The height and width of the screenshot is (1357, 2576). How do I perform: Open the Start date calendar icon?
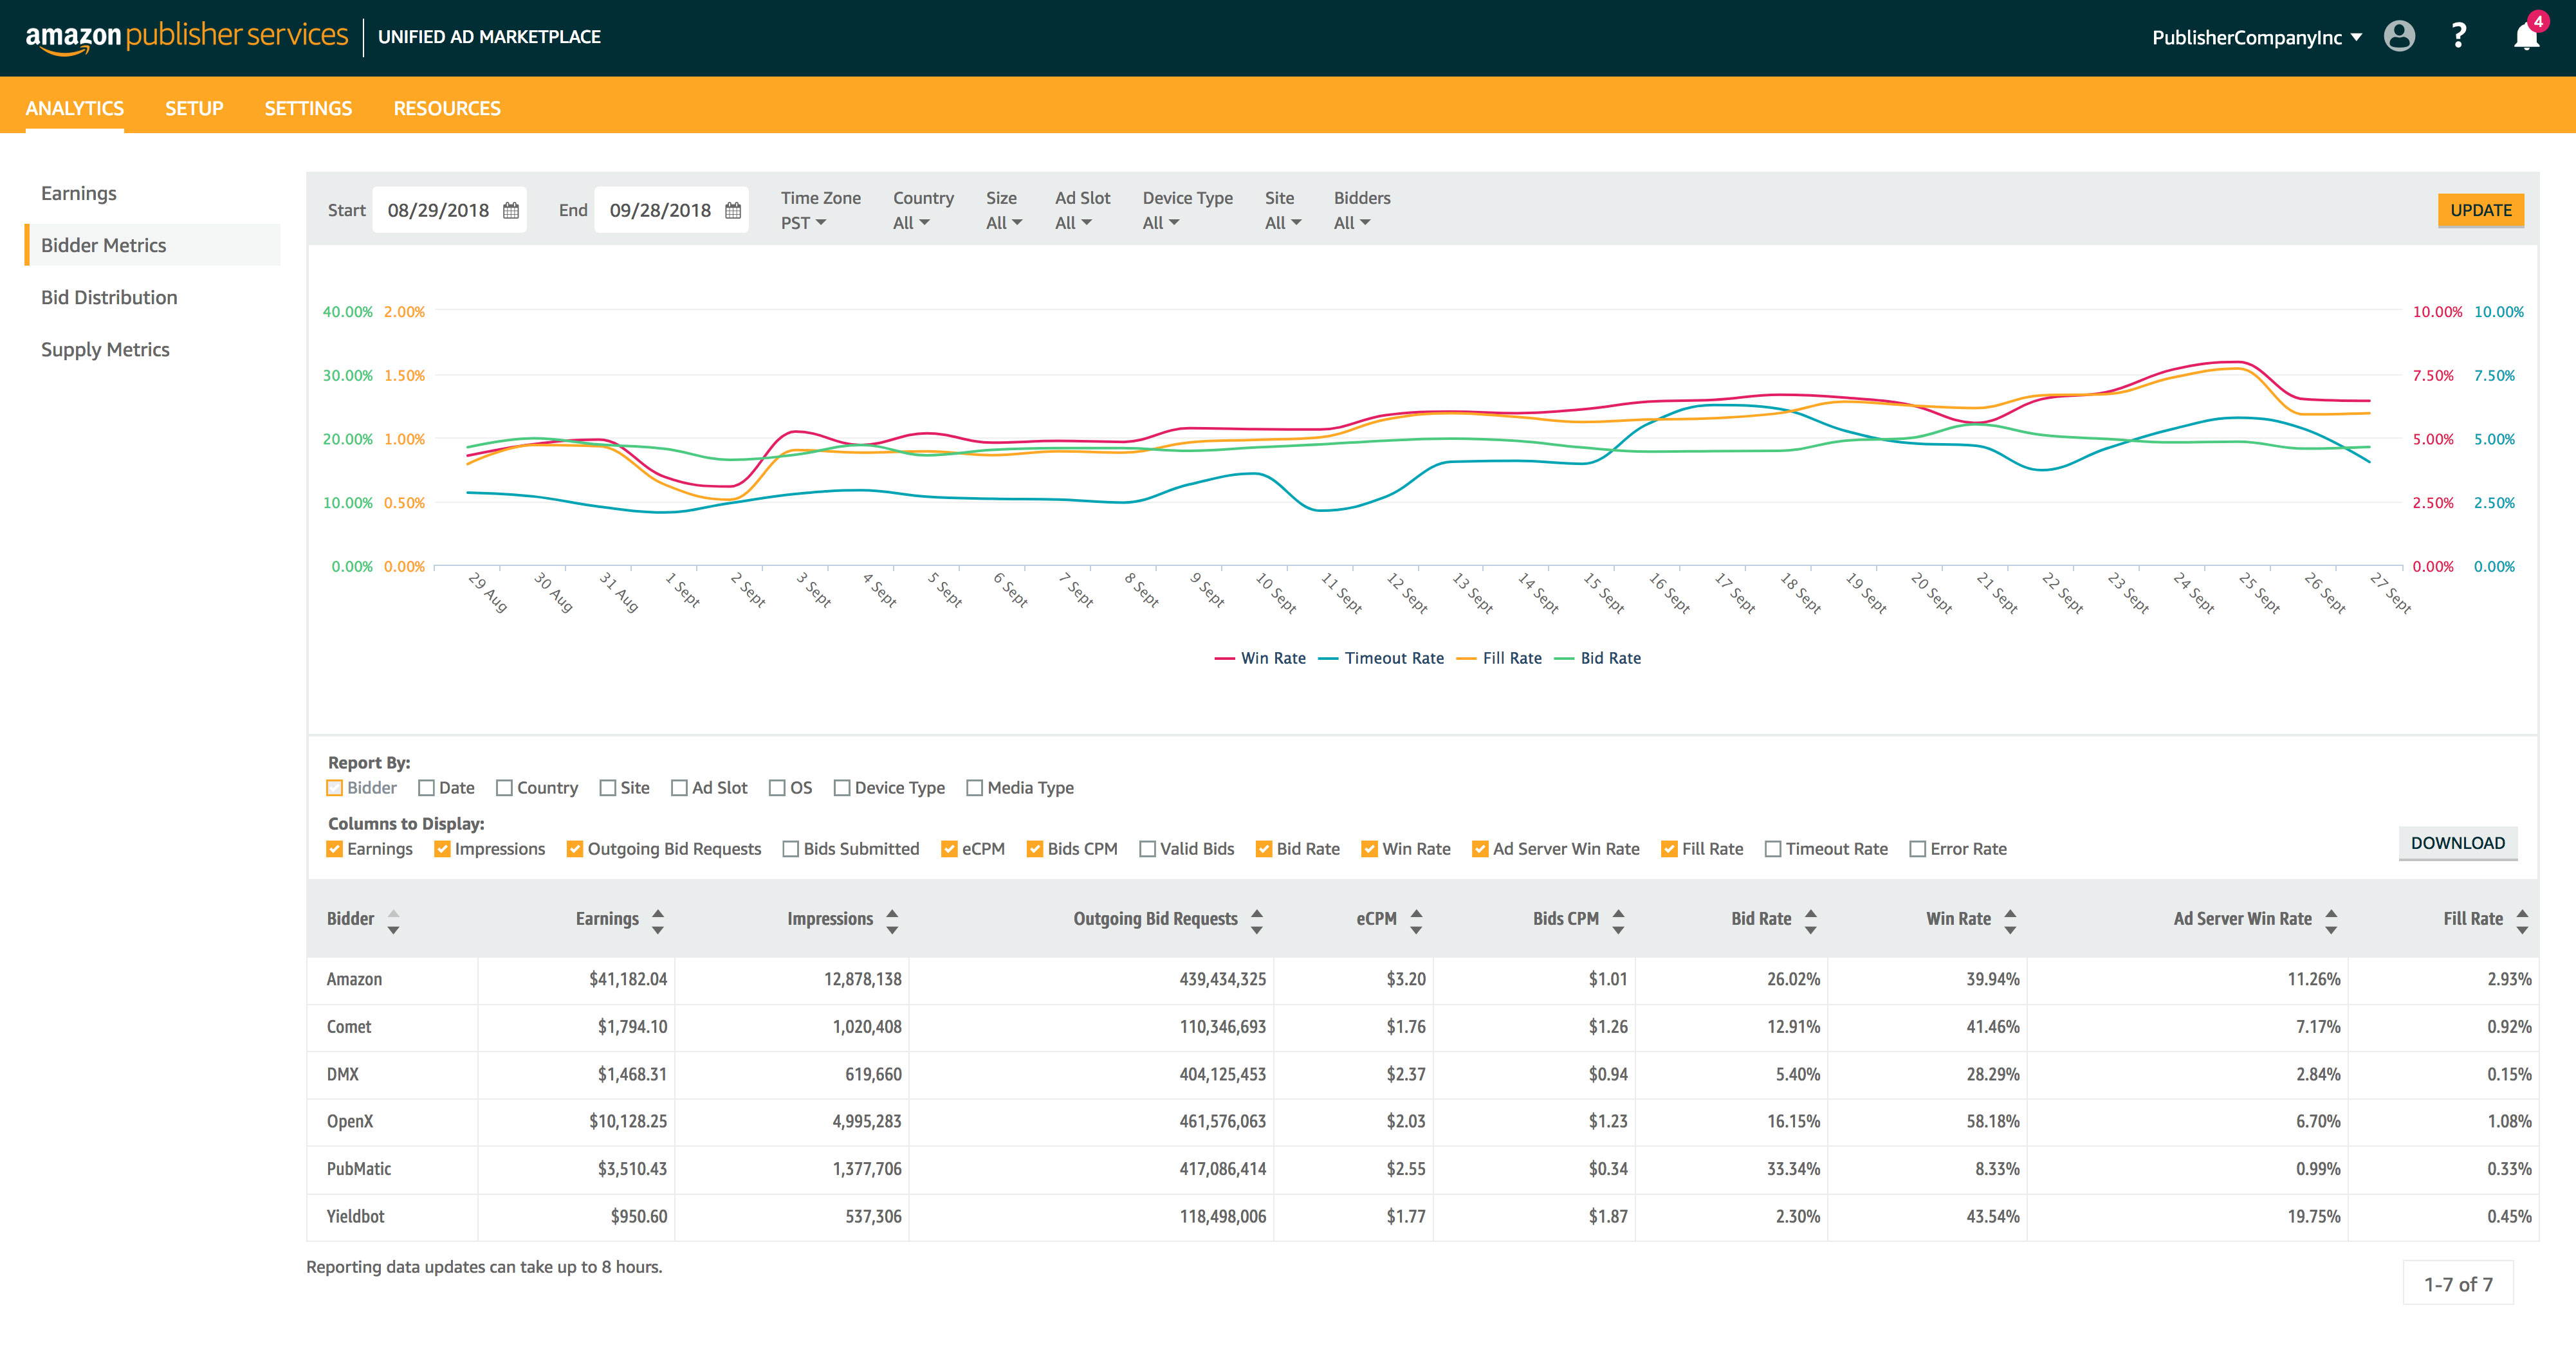[x=511, y=211]
